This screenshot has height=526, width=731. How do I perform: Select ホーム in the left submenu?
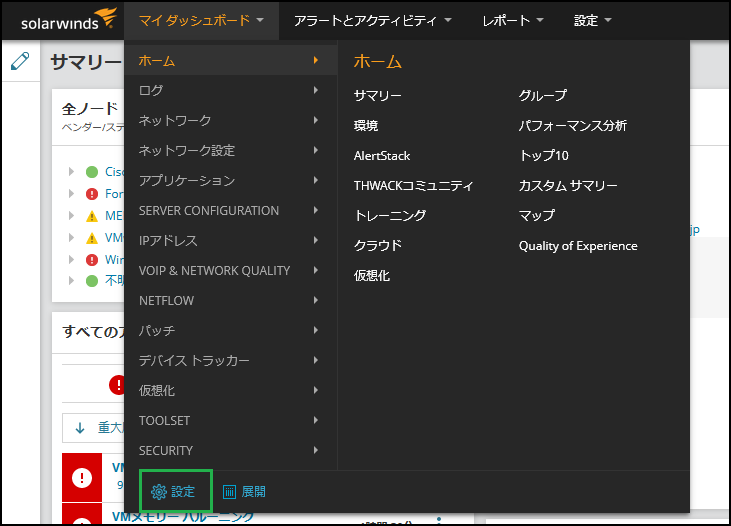click(x=231, y=60)
